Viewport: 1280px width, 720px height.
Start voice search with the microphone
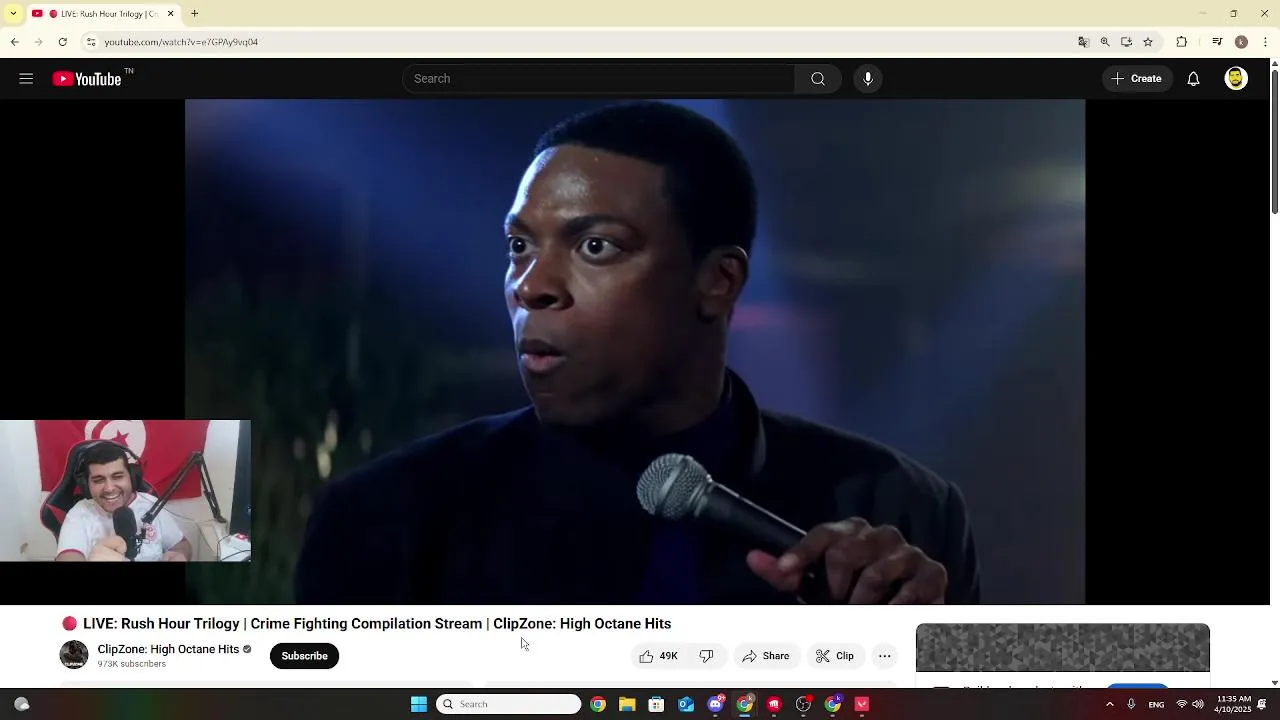pyautogui.click(x=868, y=79)
